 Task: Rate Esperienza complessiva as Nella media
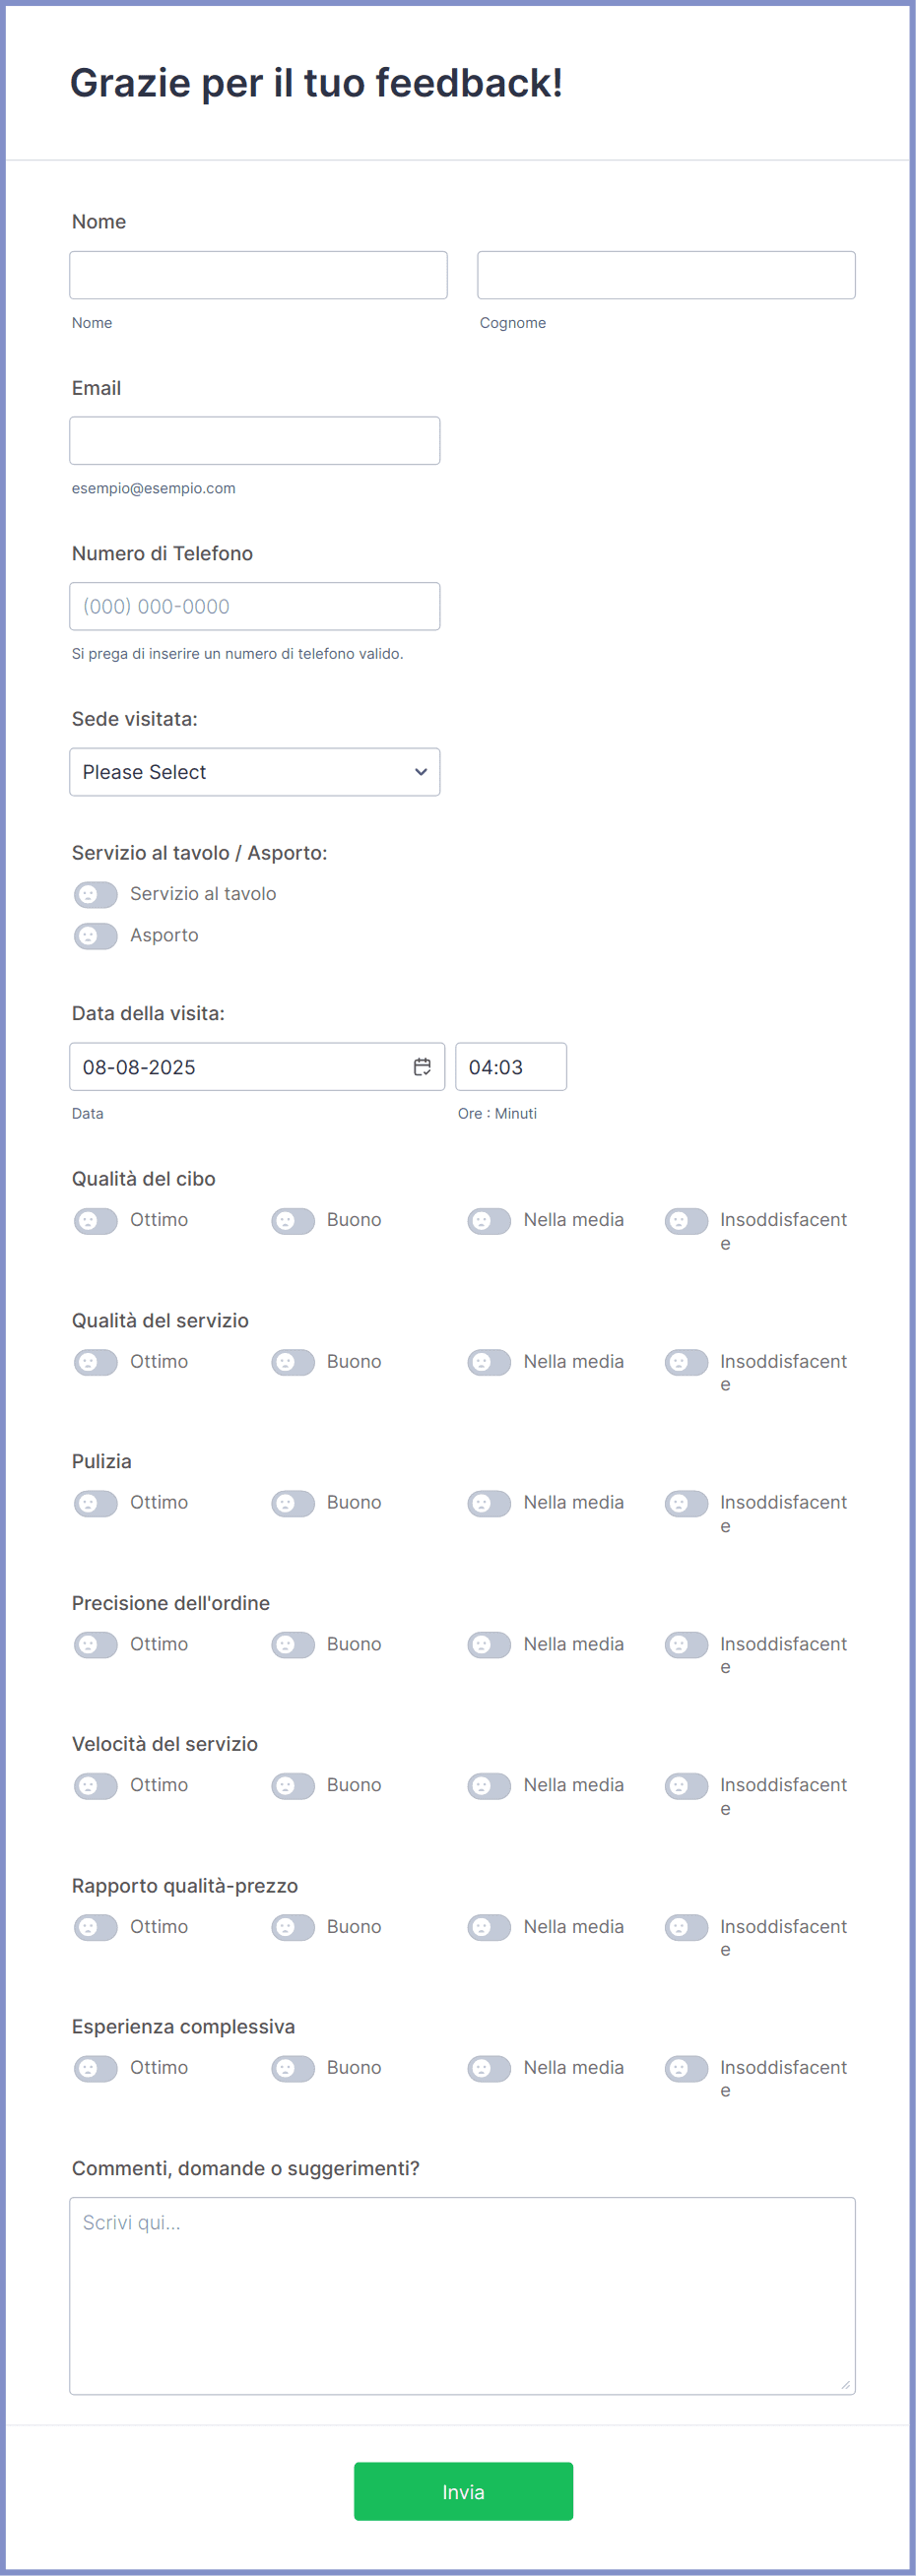[x=489, y=2068]
